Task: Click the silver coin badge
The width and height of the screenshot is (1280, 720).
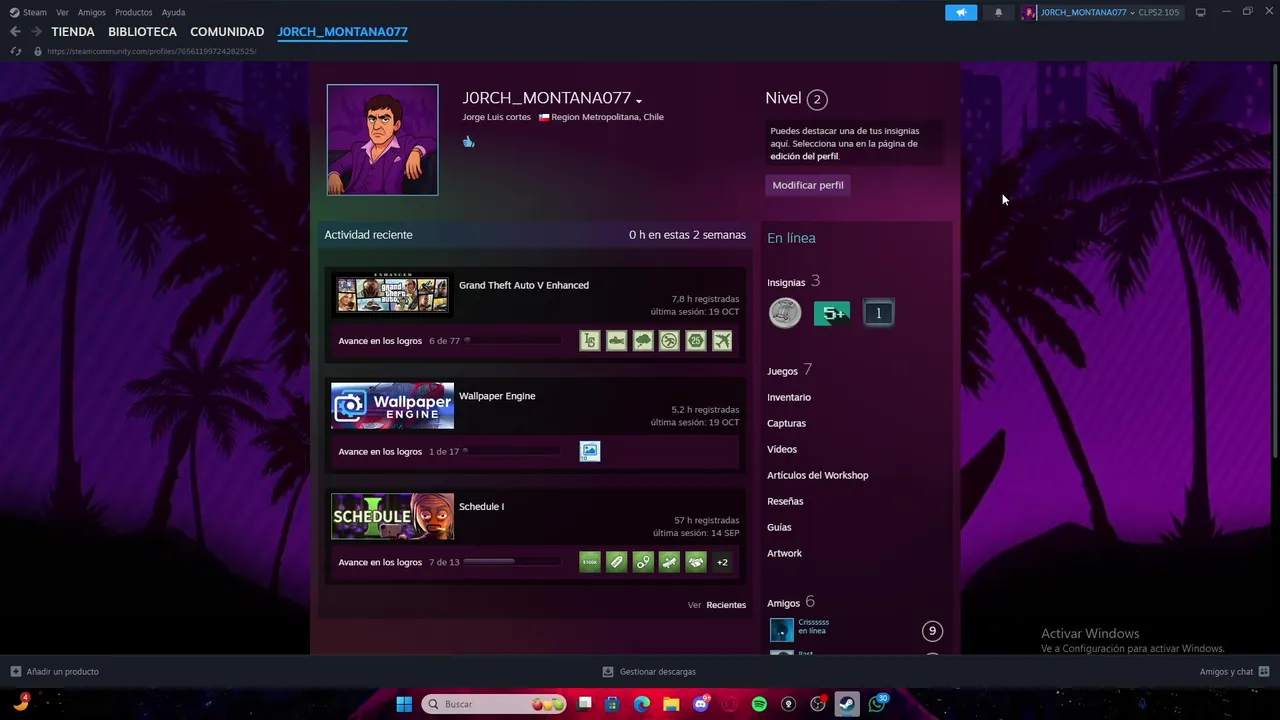Action: [785, 313]
